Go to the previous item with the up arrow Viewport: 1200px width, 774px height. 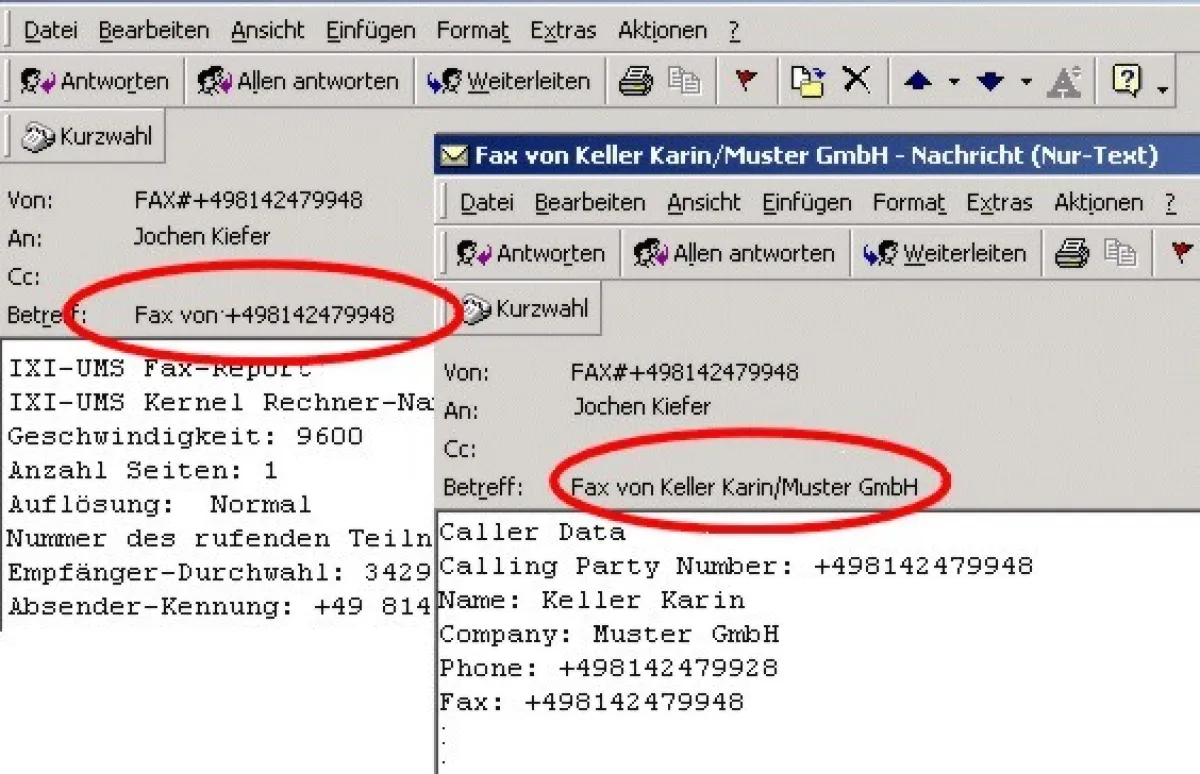point(918,81)
